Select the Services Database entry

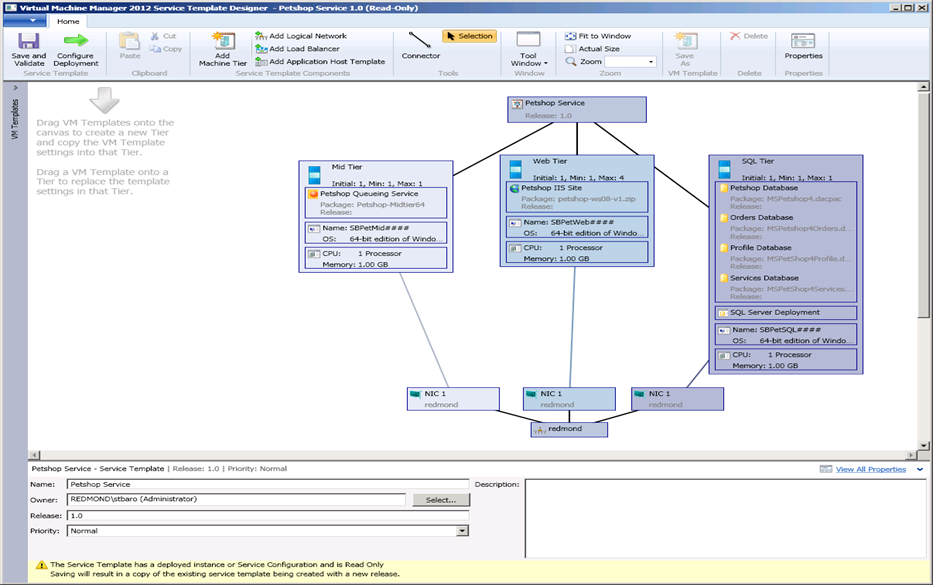pyautogui.click(x=764, y=278)
